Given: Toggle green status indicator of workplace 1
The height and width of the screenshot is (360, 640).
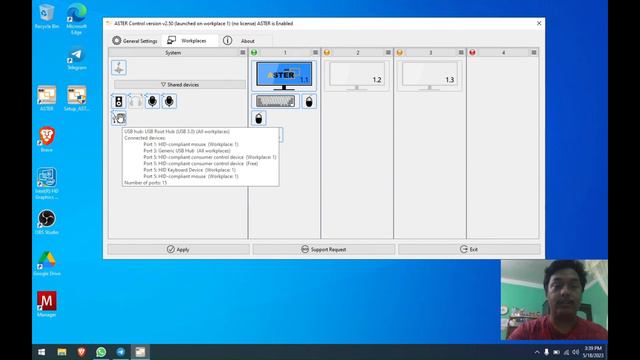Looking at the screenshot, I should (254, 53).
